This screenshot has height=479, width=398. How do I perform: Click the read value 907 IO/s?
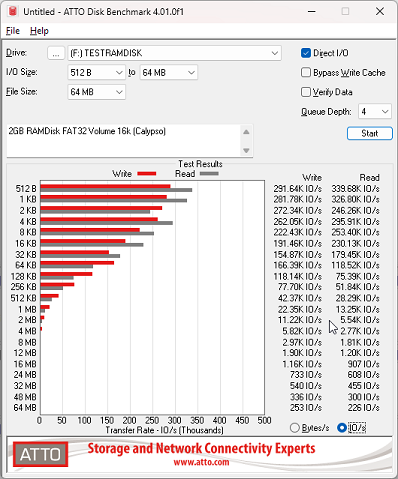363,364
